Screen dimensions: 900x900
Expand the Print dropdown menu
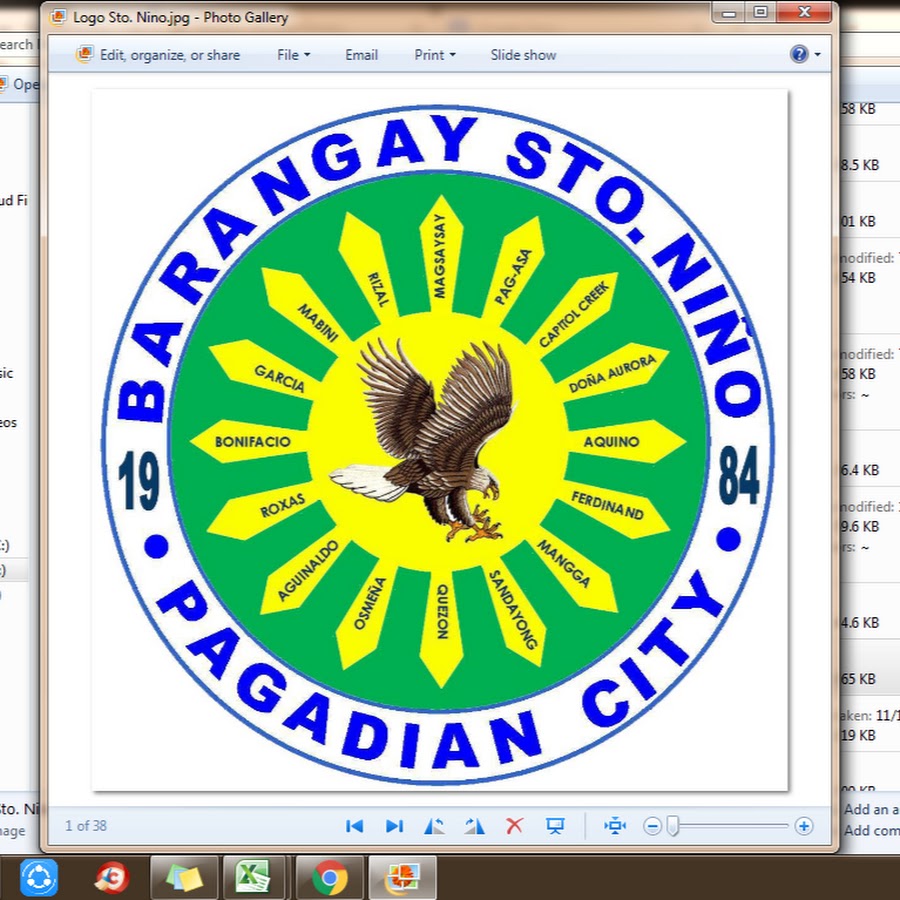[434, 55]
